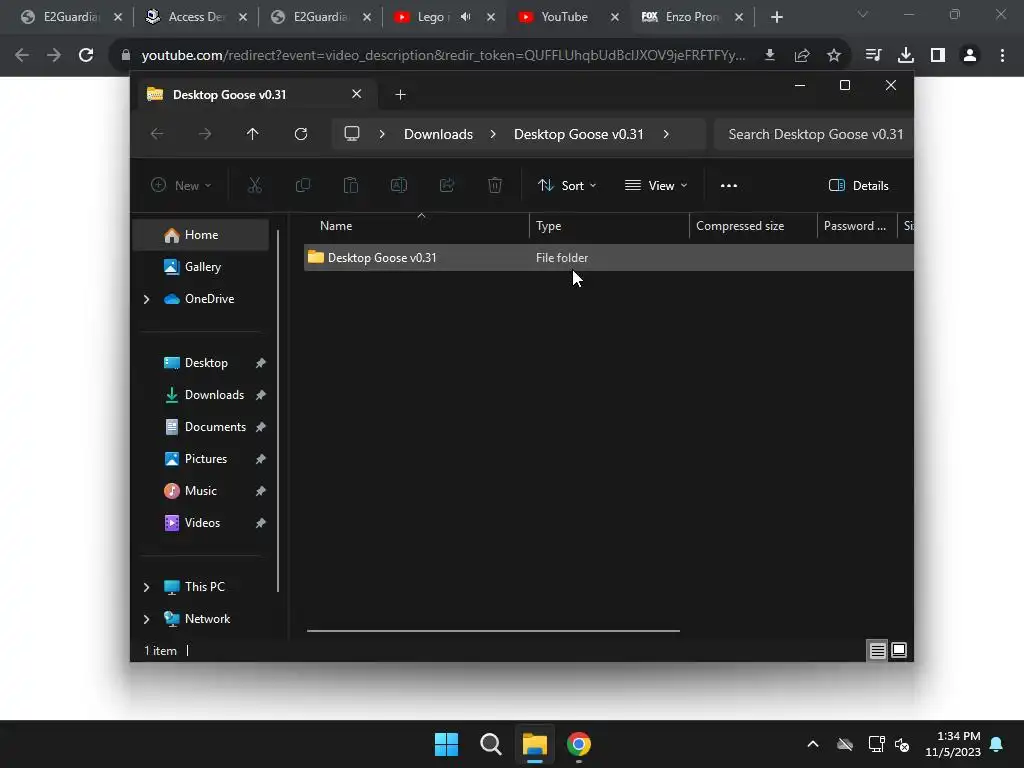1024x768 pixels.
Task: Click Chrome icon on the taskbar
Action: [579, 744]
